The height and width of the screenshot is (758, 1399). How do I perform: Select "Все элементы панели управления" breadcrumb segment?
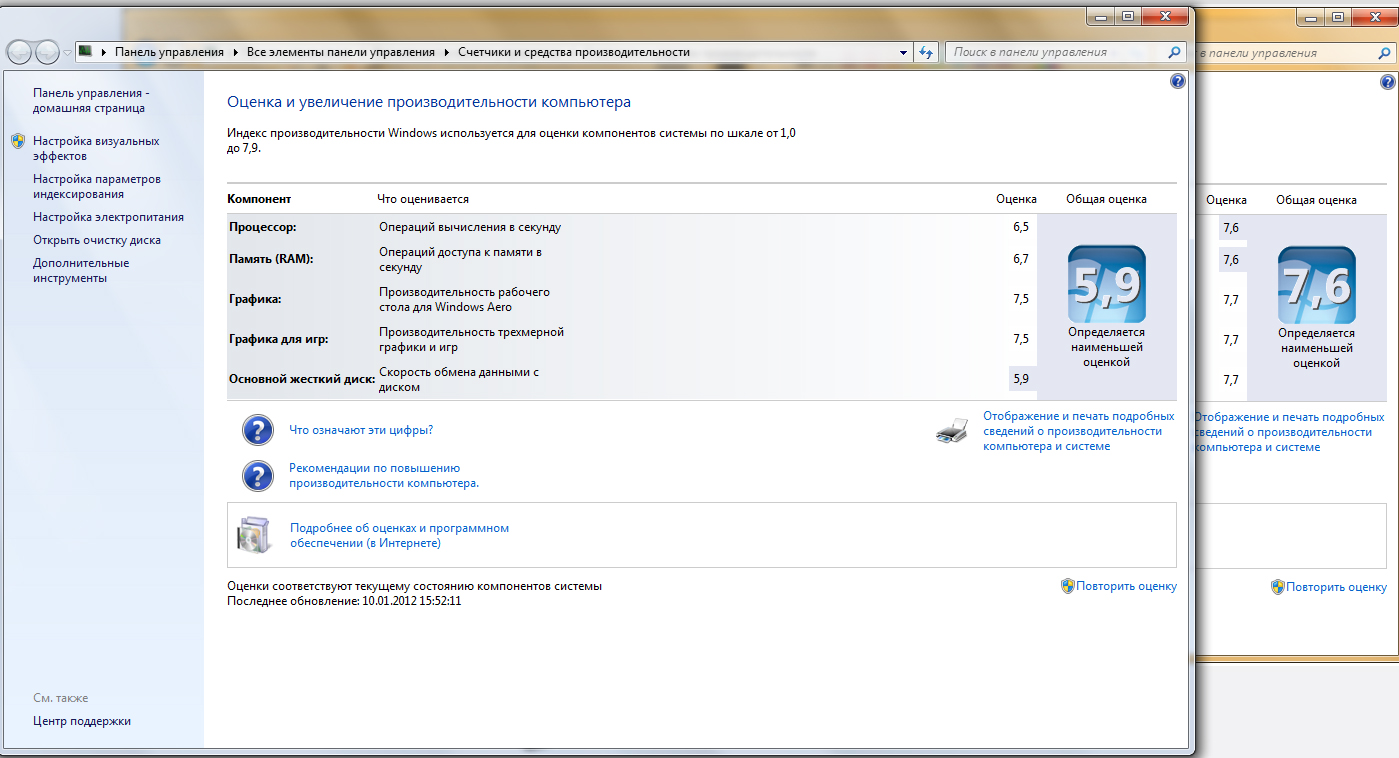click(x=341, y=52)
